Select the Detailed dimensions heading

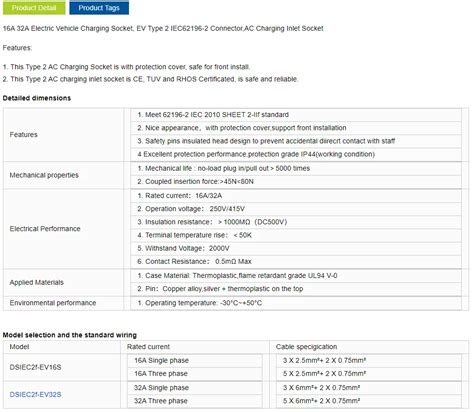pyautogui.click(x=37, y=98)
